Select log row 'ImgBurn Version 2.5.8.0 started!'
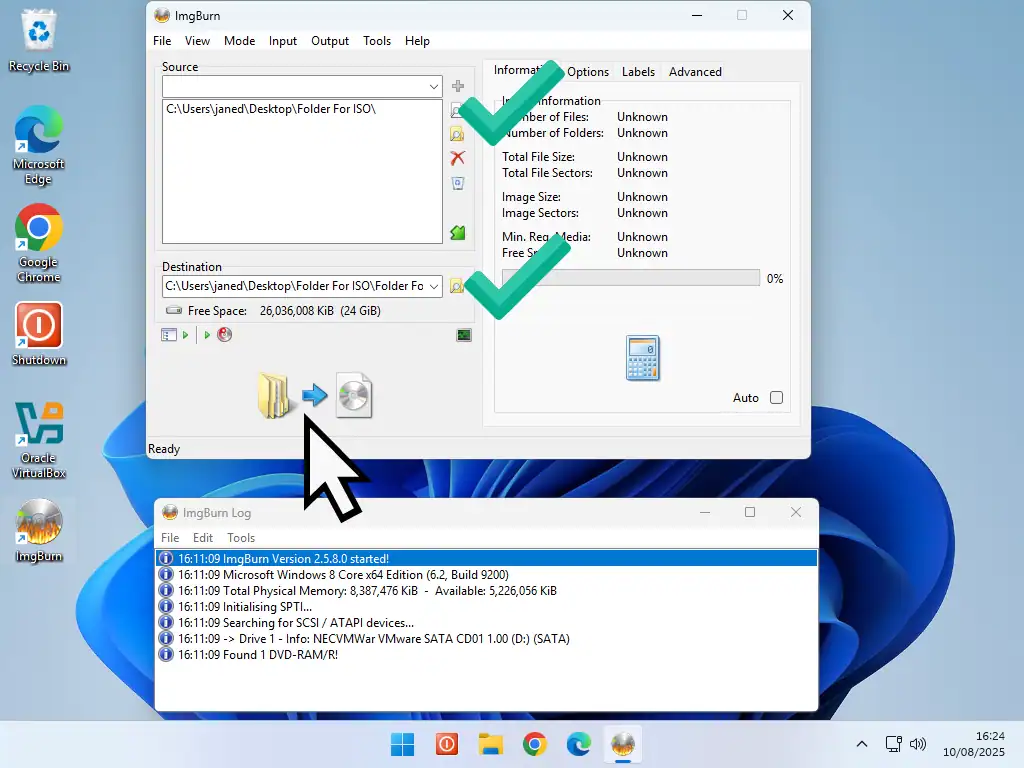 click(x=487, y=558)
